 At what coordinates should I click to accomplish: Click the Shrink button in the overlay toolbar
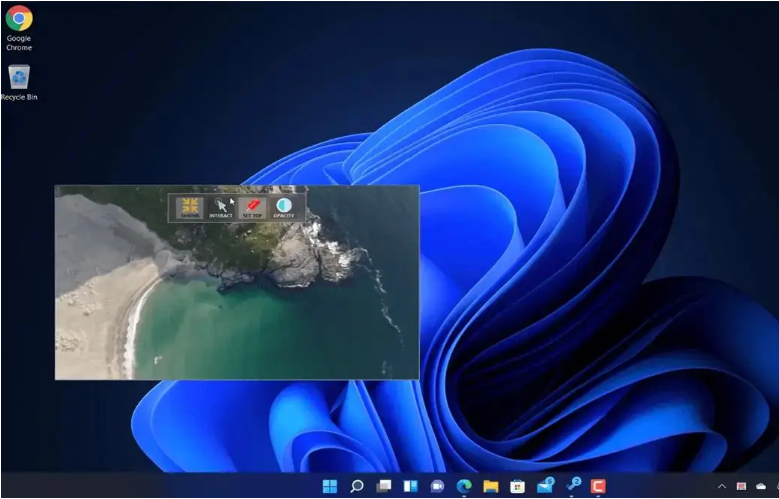(190, 208)
